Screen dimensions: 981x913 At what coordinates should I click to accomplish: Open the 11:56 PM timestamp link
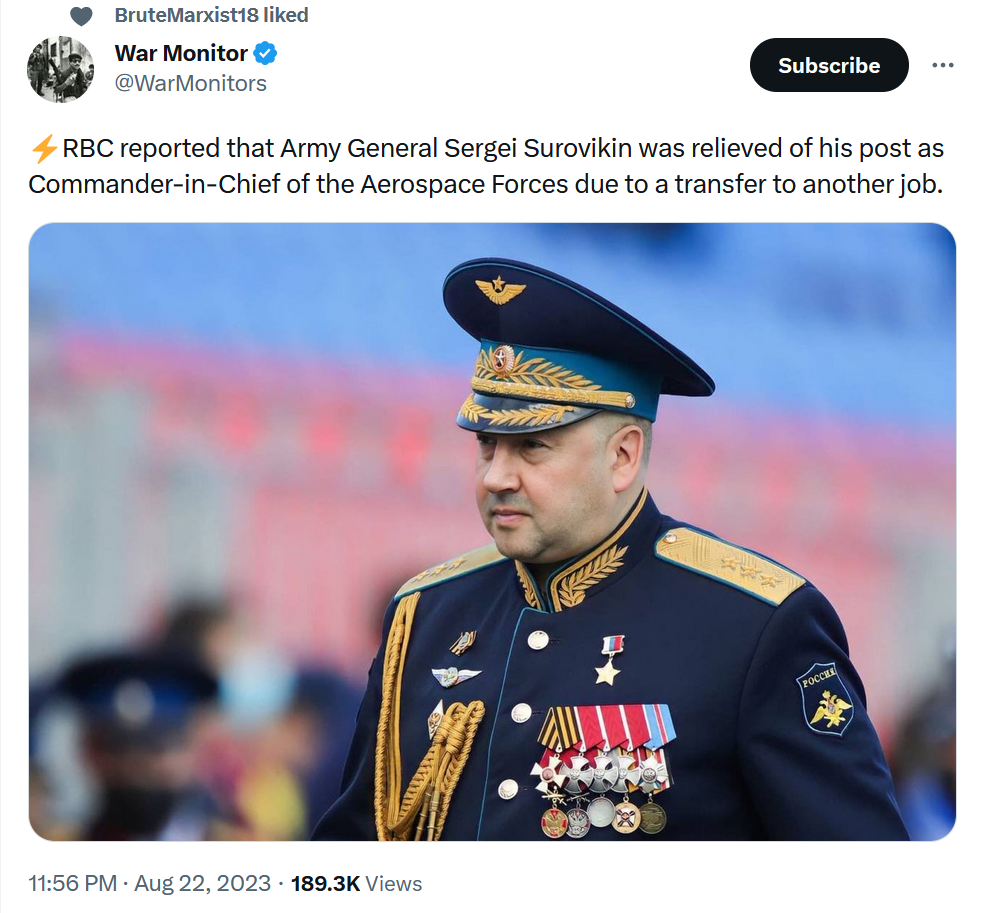(x=73, y=883)
